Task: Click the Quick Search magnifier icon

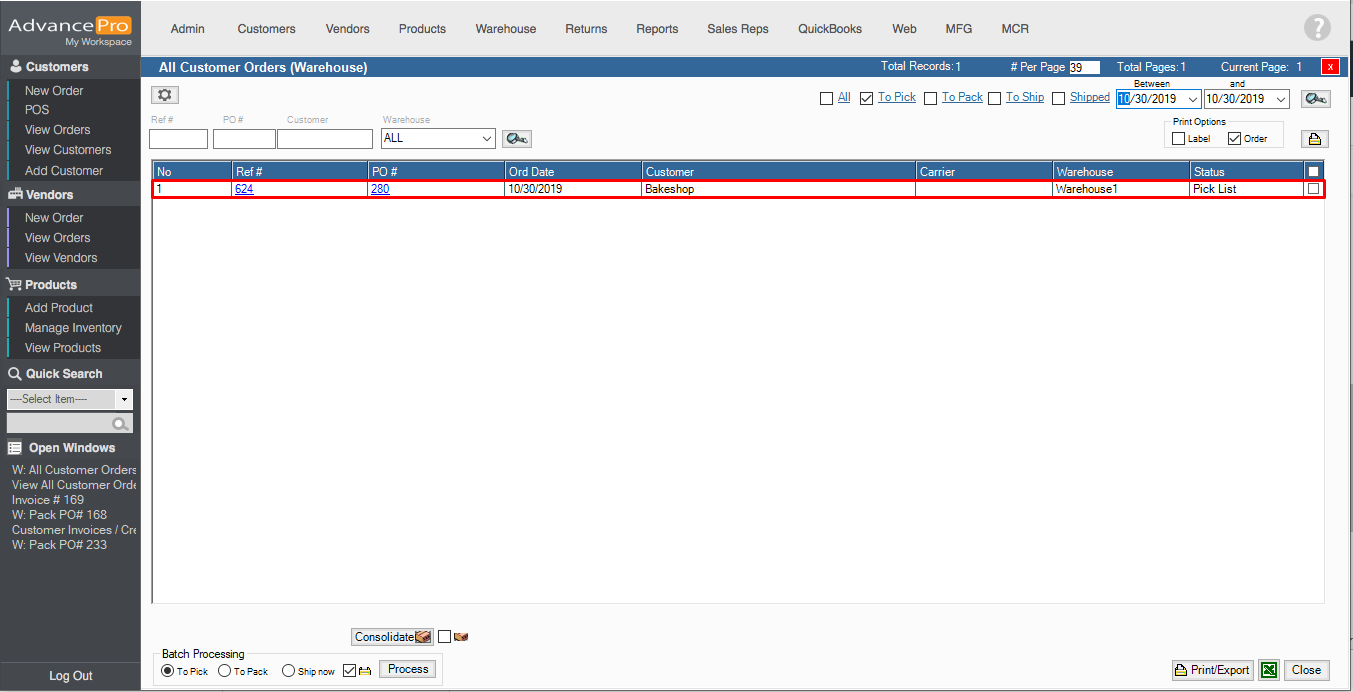Action: click(x=121, y=424)
